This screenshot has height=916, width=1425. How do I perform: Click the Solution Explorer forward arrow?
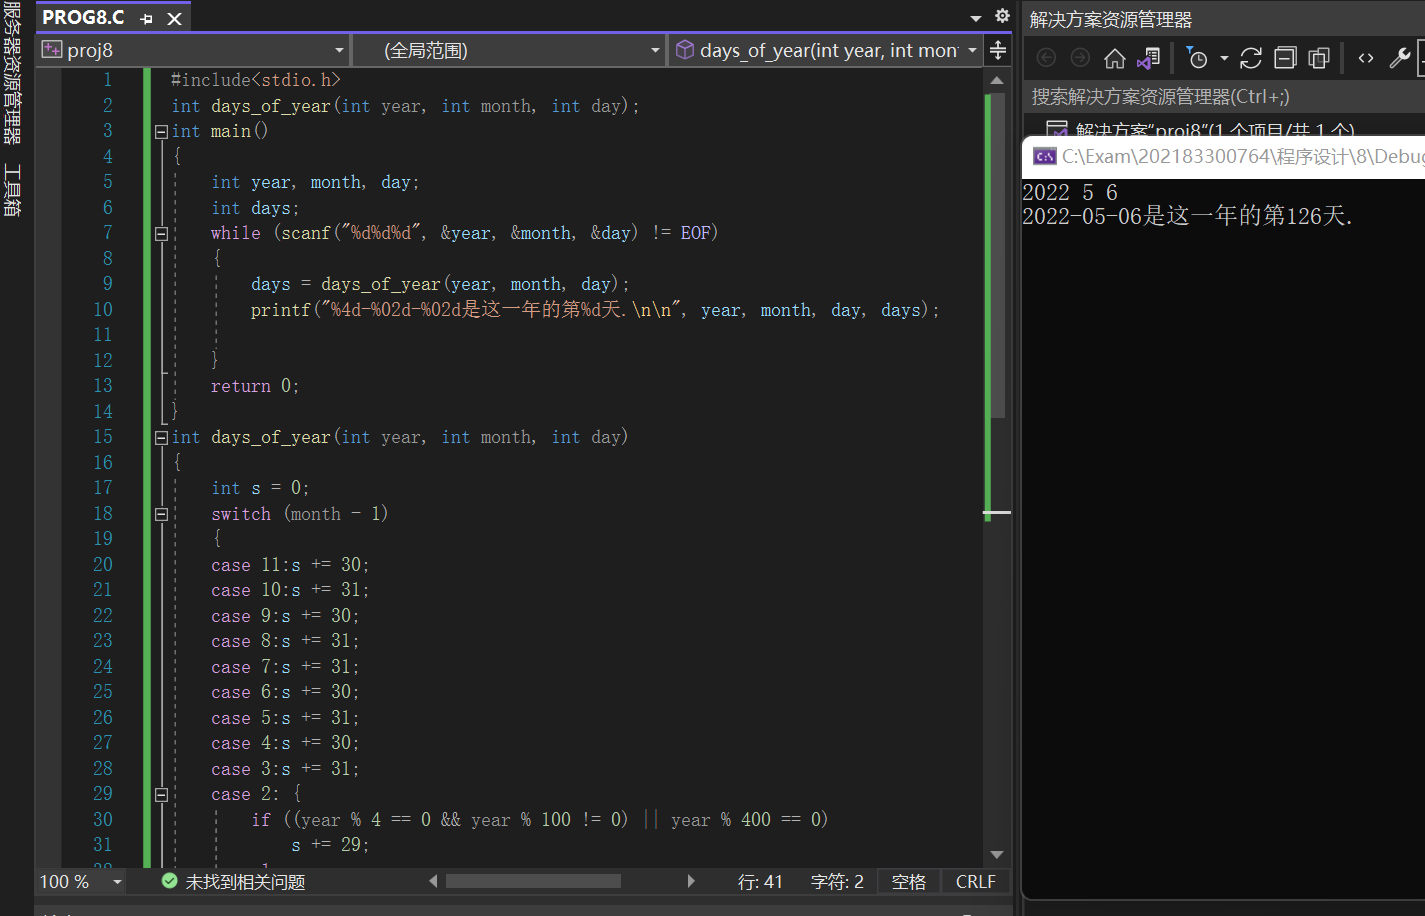pos(1080,58)
